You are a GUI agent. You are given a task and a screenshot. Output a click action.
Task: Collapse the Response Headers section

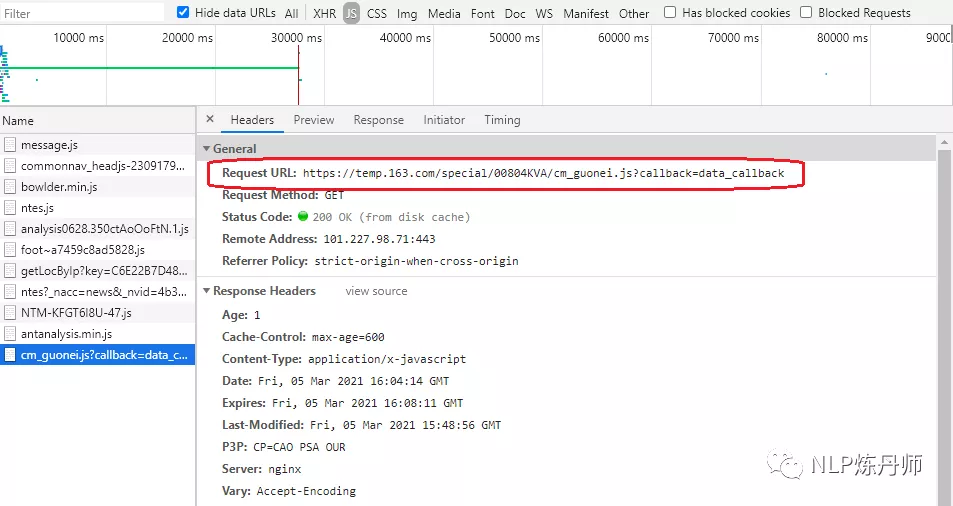click(x=207, y=291)
